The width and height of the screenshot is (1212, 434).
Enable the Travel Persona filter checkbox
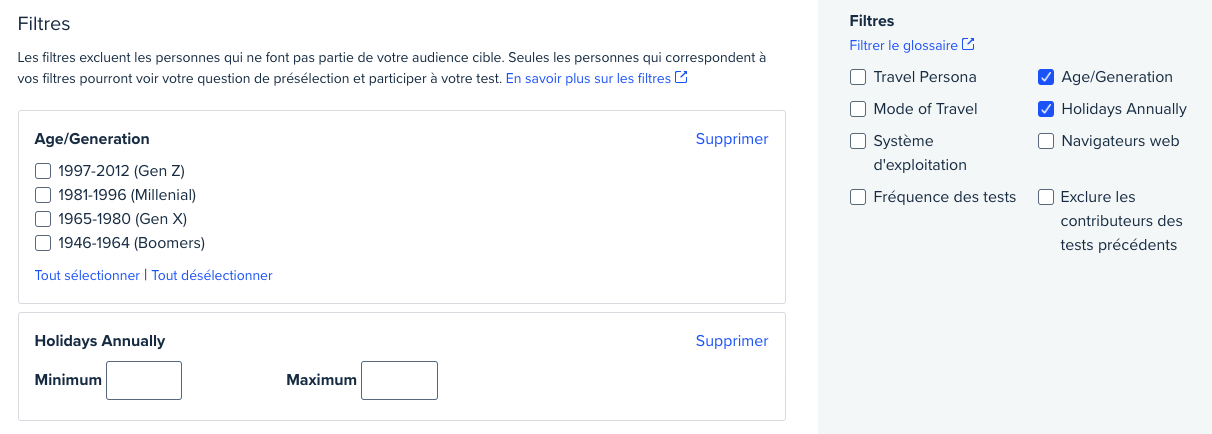pos(858,77)
